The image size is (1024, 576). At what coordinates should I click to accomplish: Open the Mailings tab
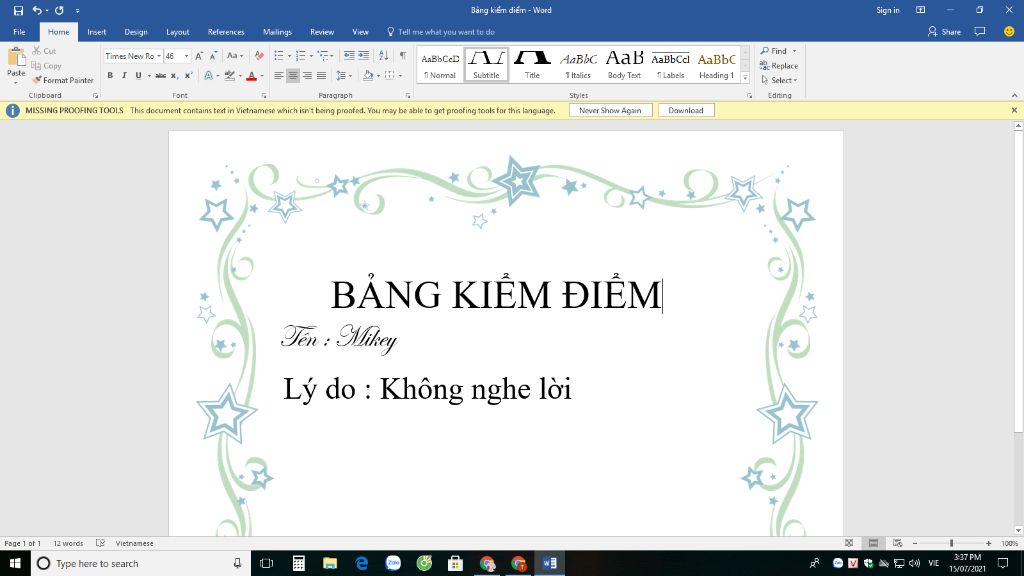[x=278, y=32]
